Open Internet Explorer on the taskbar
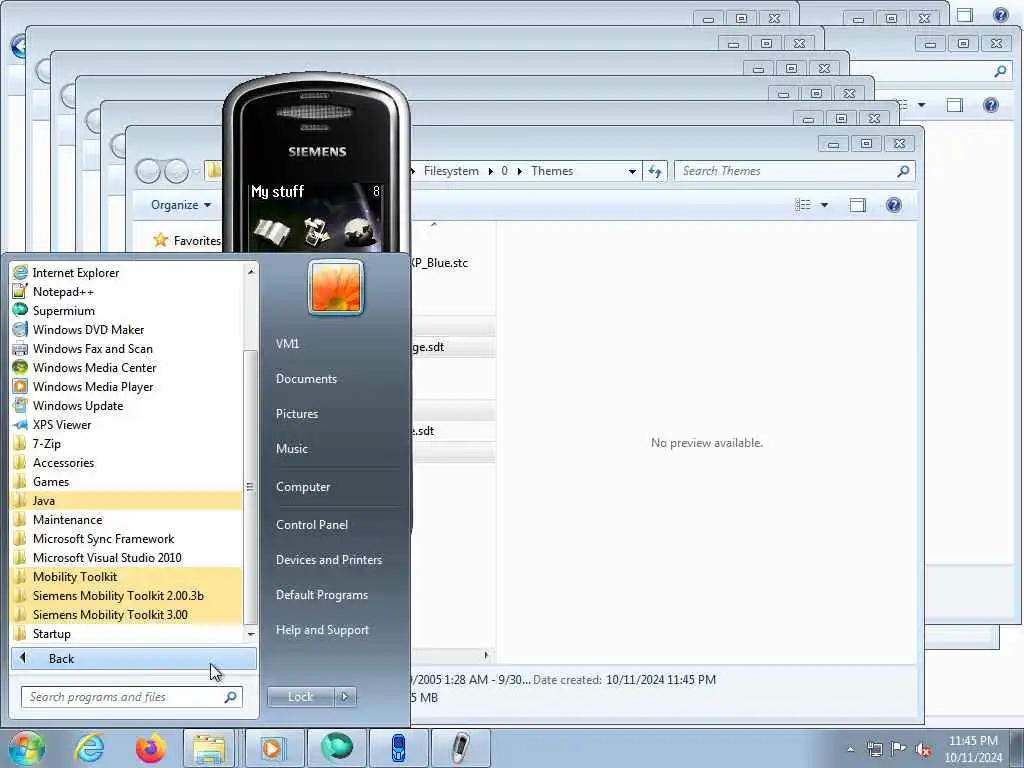This screenshot has width=1024, height=768. point(89,748)
